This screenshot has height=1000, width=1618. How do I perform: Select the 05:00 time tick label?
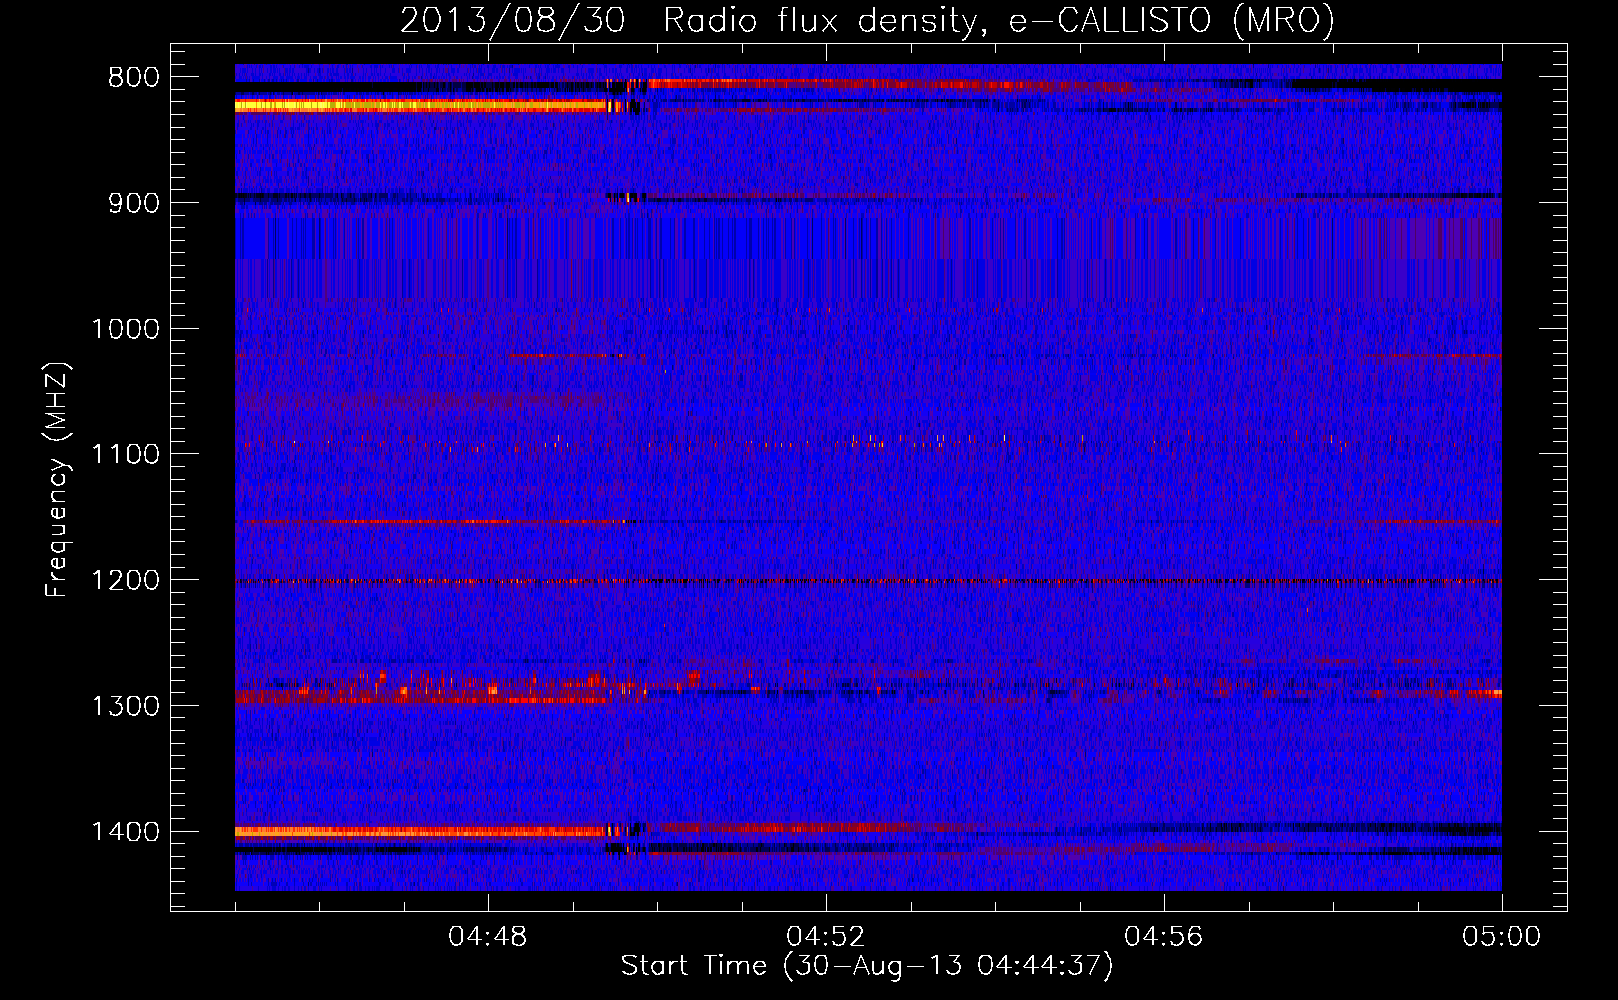click(x=1501, y=937)
